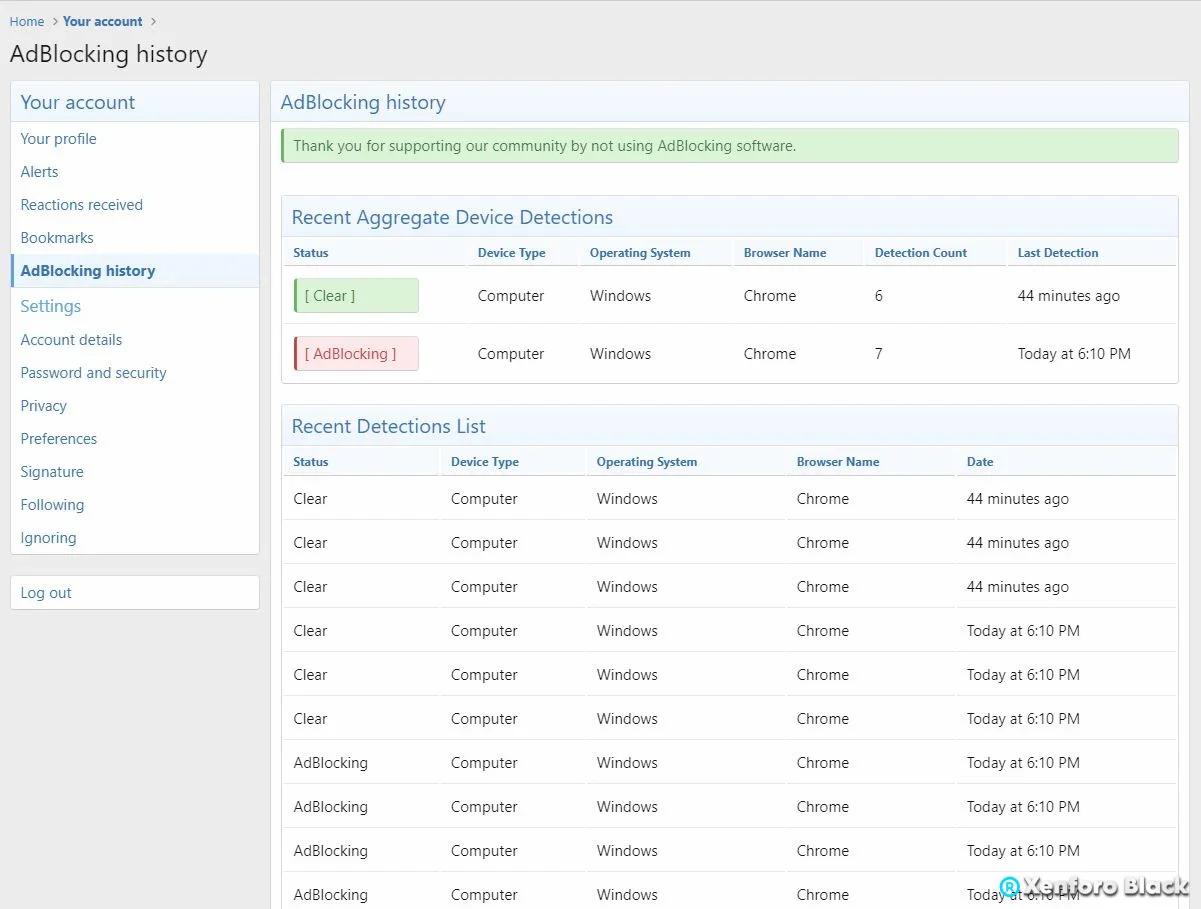Open Privacy settings
The height and width of the screenshot is (909, 1201).
(x=135, y=406)
